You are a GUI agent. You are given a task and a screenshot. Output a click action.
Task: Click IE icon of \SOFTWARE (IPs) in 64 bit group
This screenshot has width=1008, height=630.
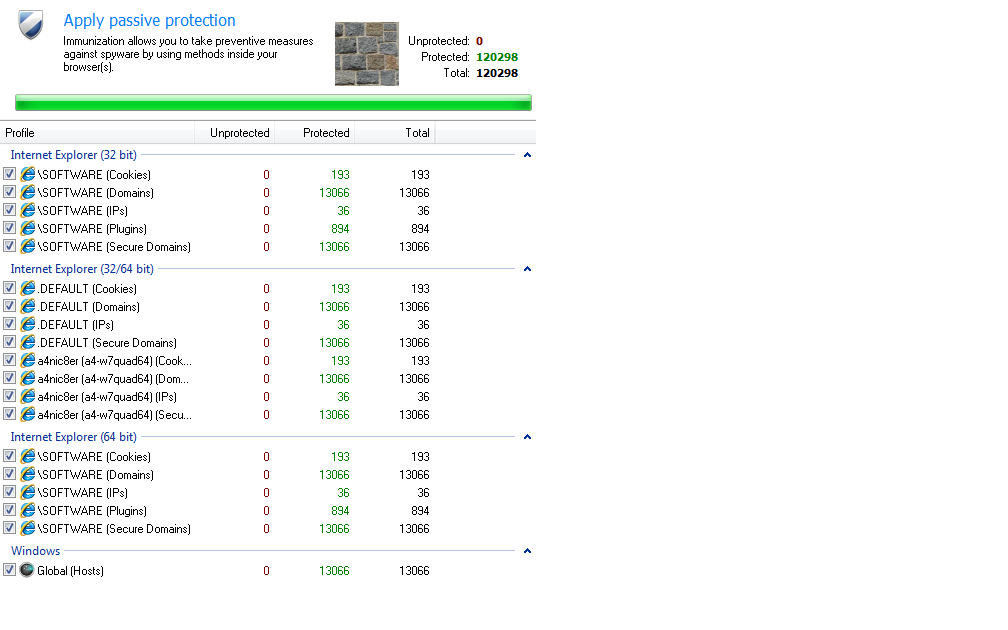(x=28, y=492)
